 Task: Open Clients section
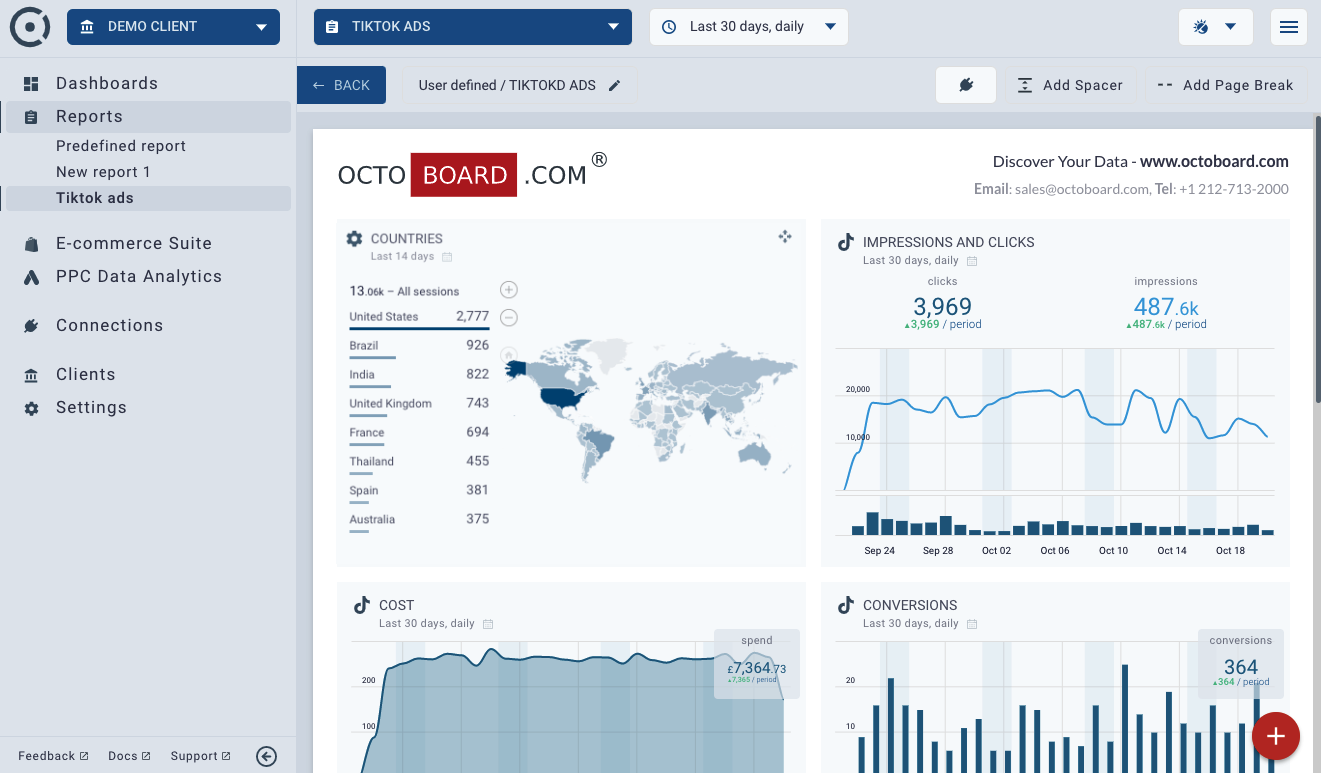pyautogui.click(x=85, y=374)
